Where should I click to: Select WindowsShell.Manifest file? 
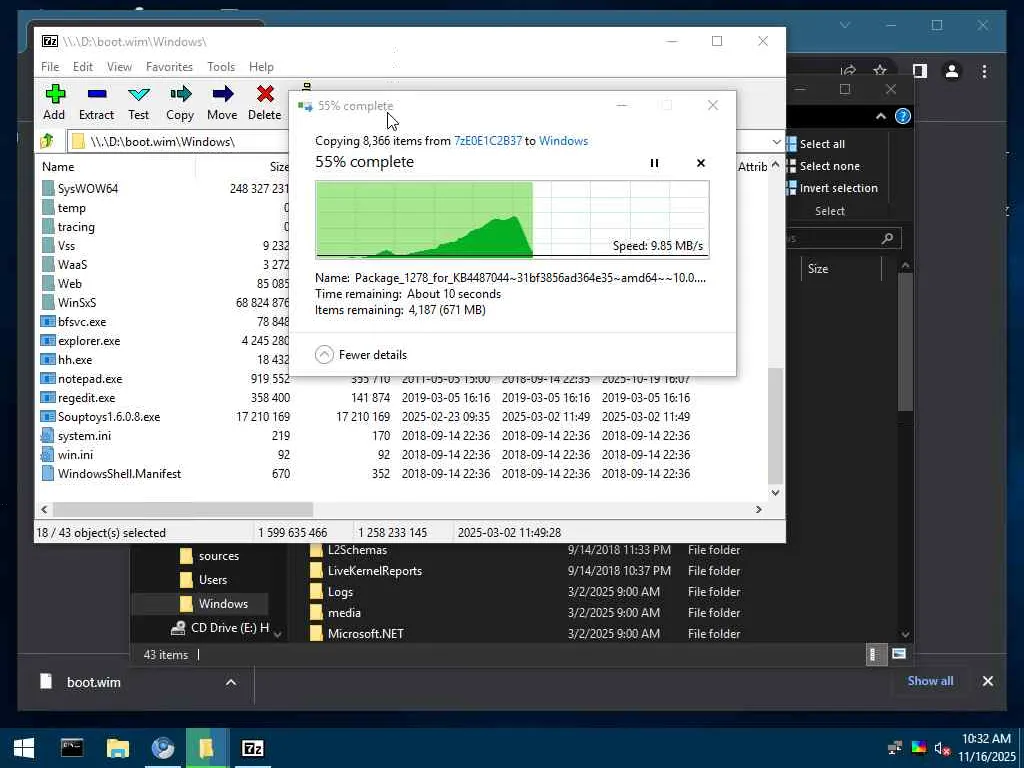pos(119,473)
